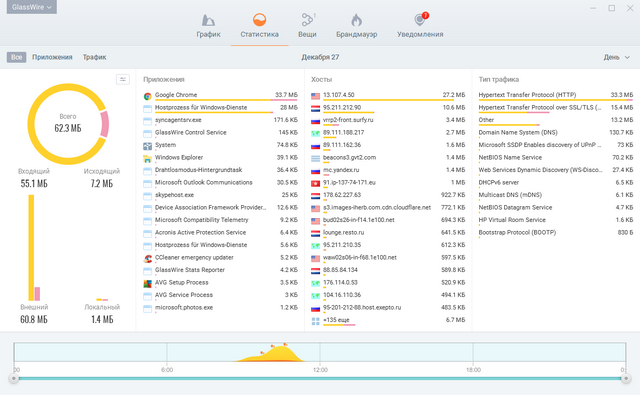Click the flag beside mc.yandex.ru
Image resolution: width=640 pixels, height=395 pixels.
pyautogui.click(x=316, y=171)
